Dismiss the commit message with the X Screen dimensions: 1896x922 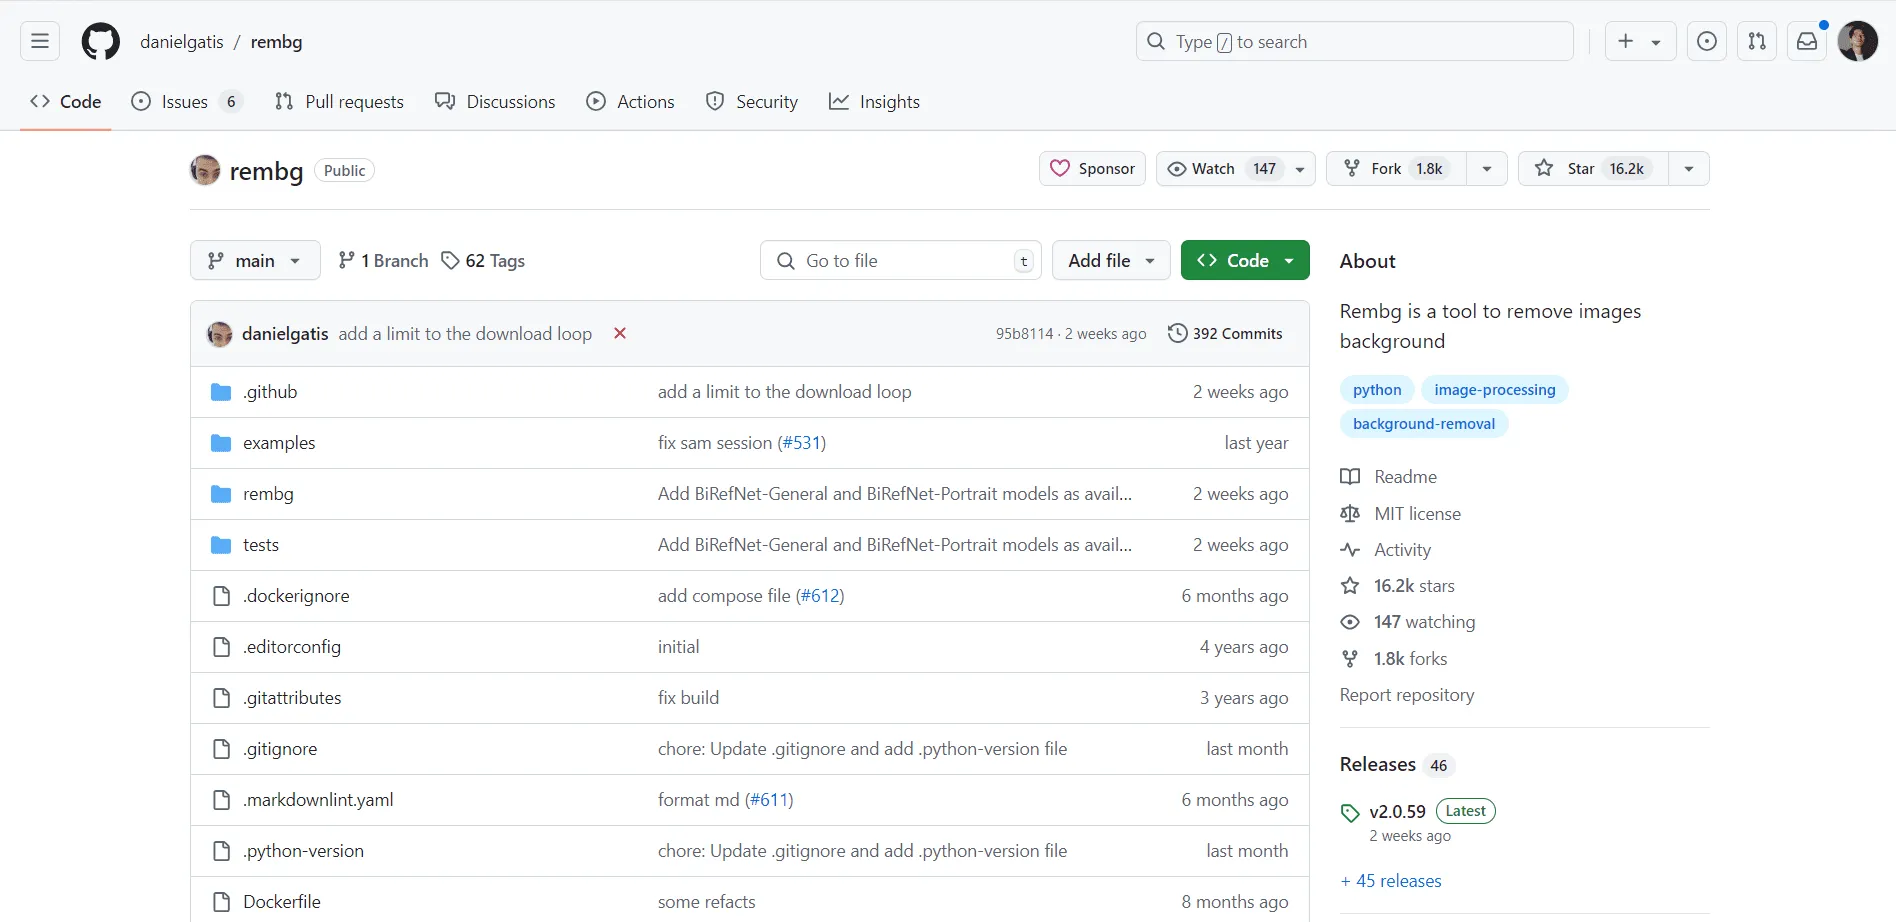(619, 333)
